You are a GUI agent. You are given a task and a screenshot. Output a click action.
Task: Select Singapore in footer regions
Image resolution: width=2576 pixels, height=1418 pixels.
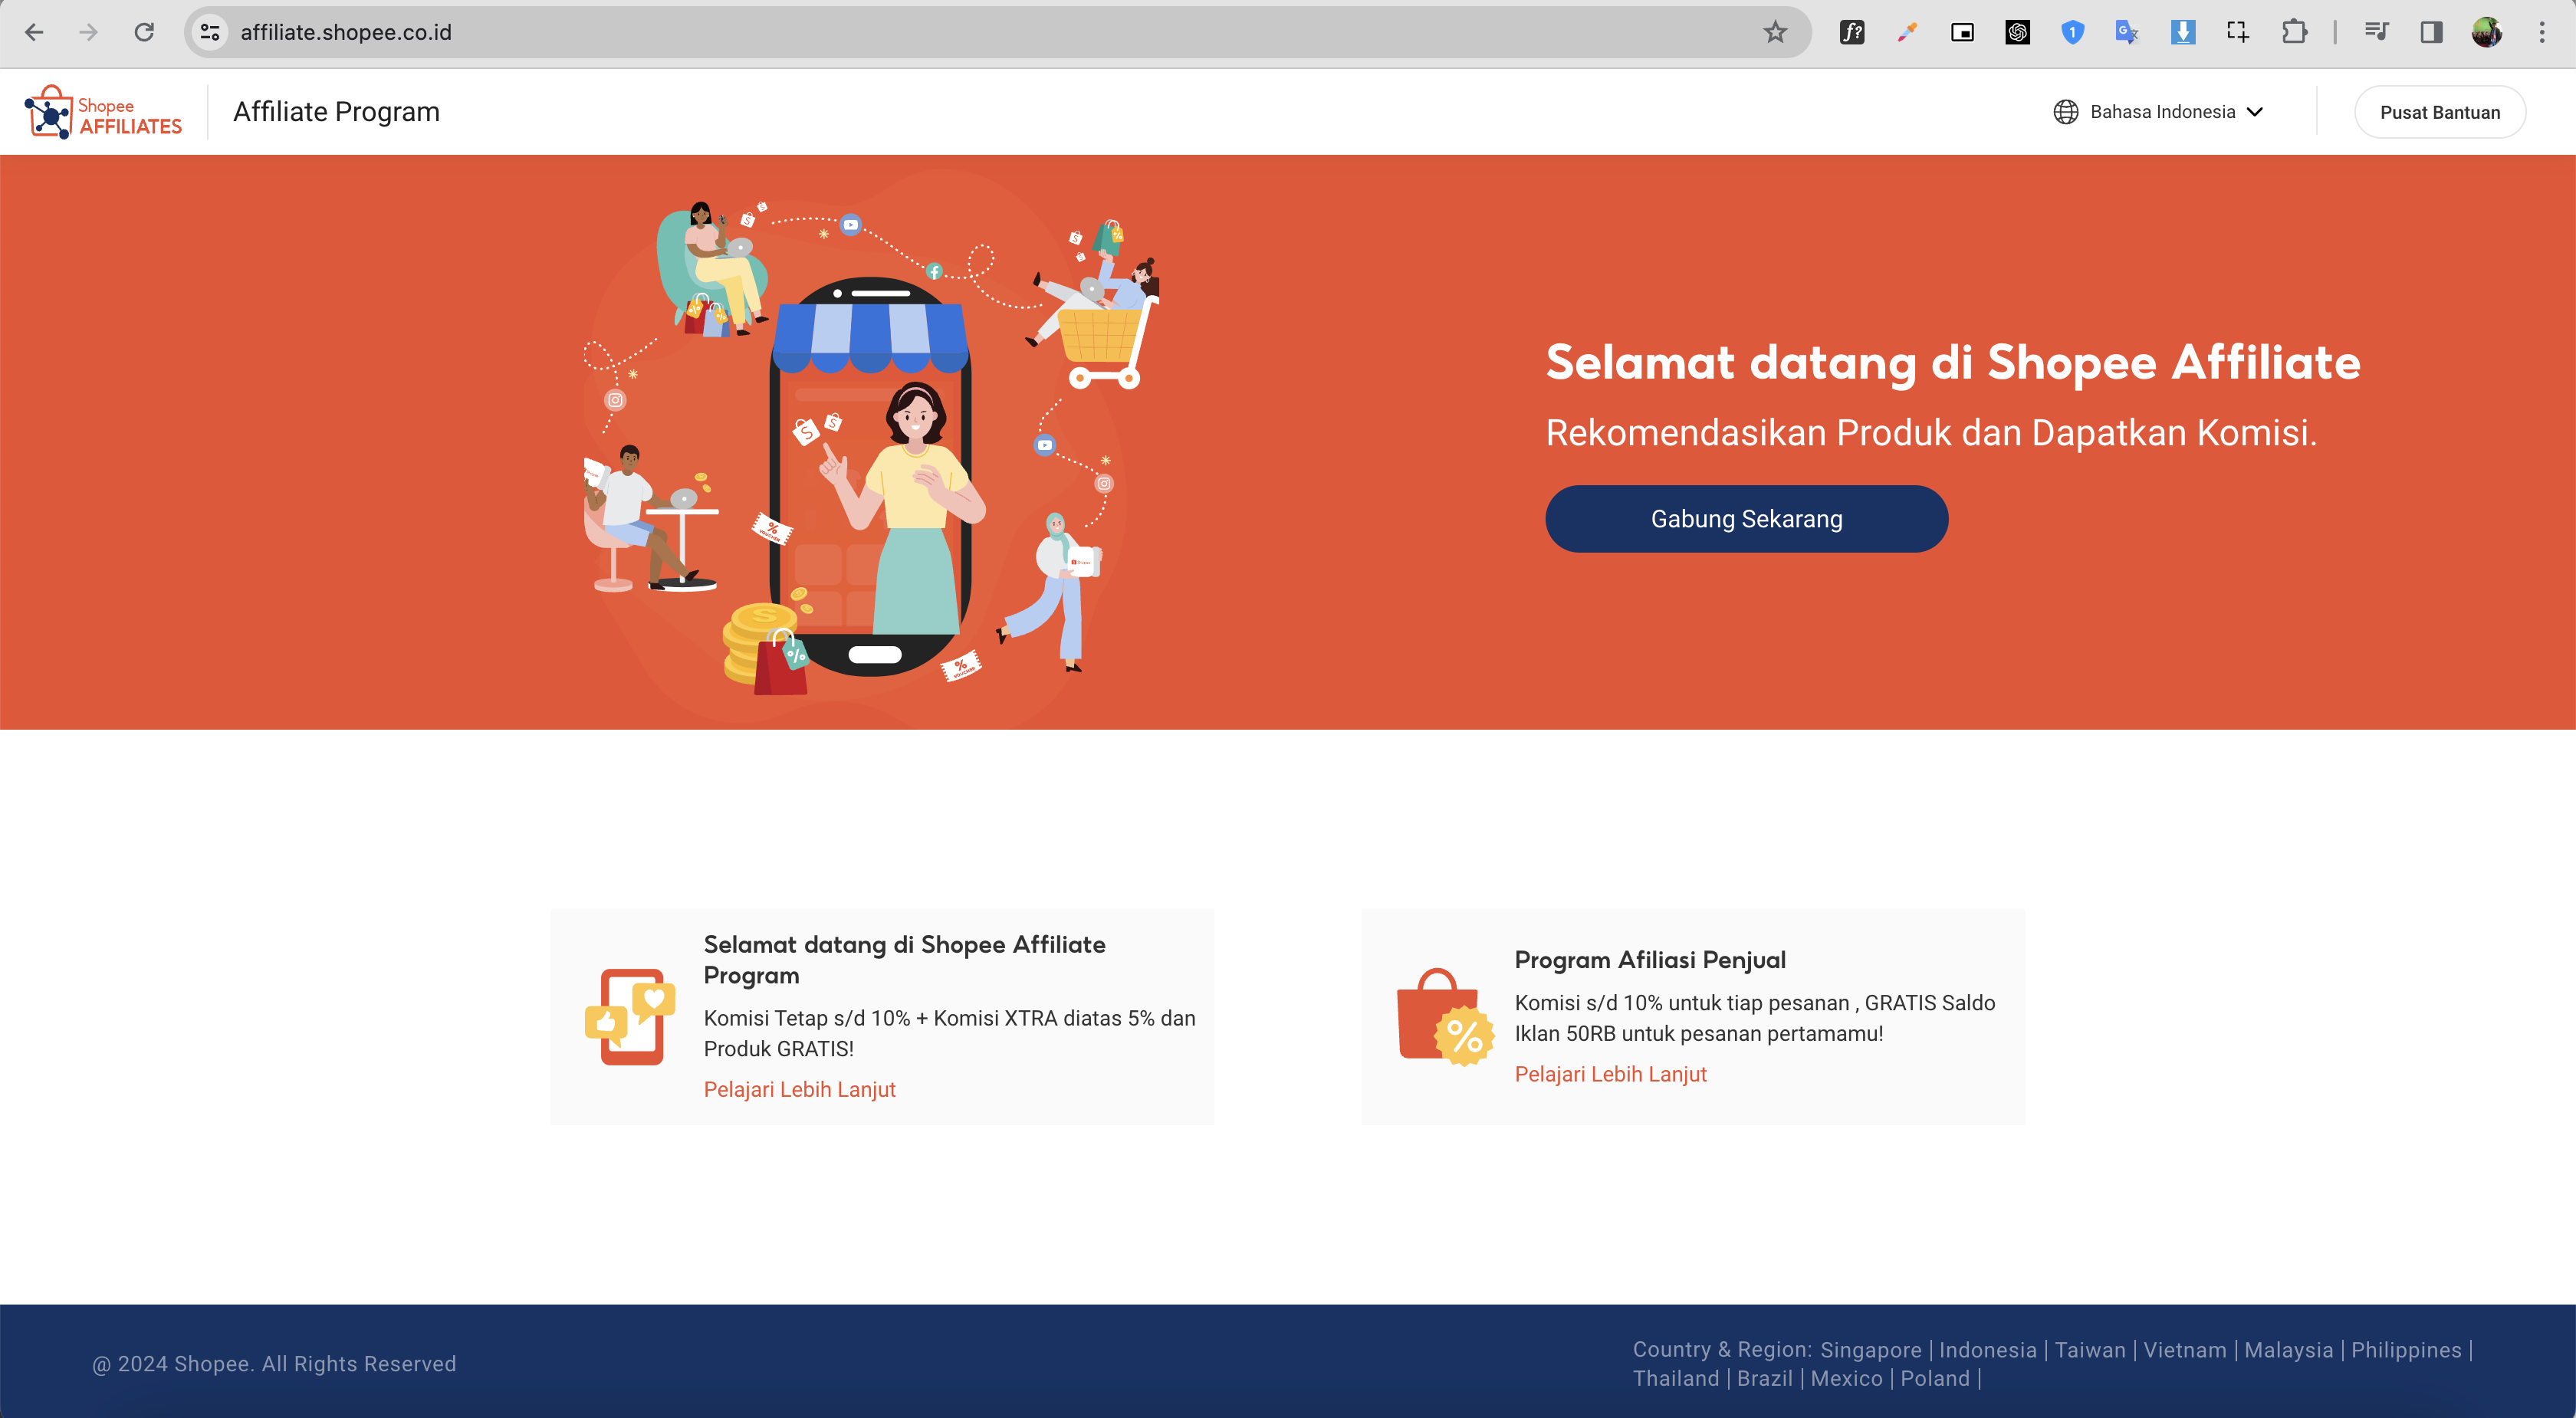point(1870,1350)
